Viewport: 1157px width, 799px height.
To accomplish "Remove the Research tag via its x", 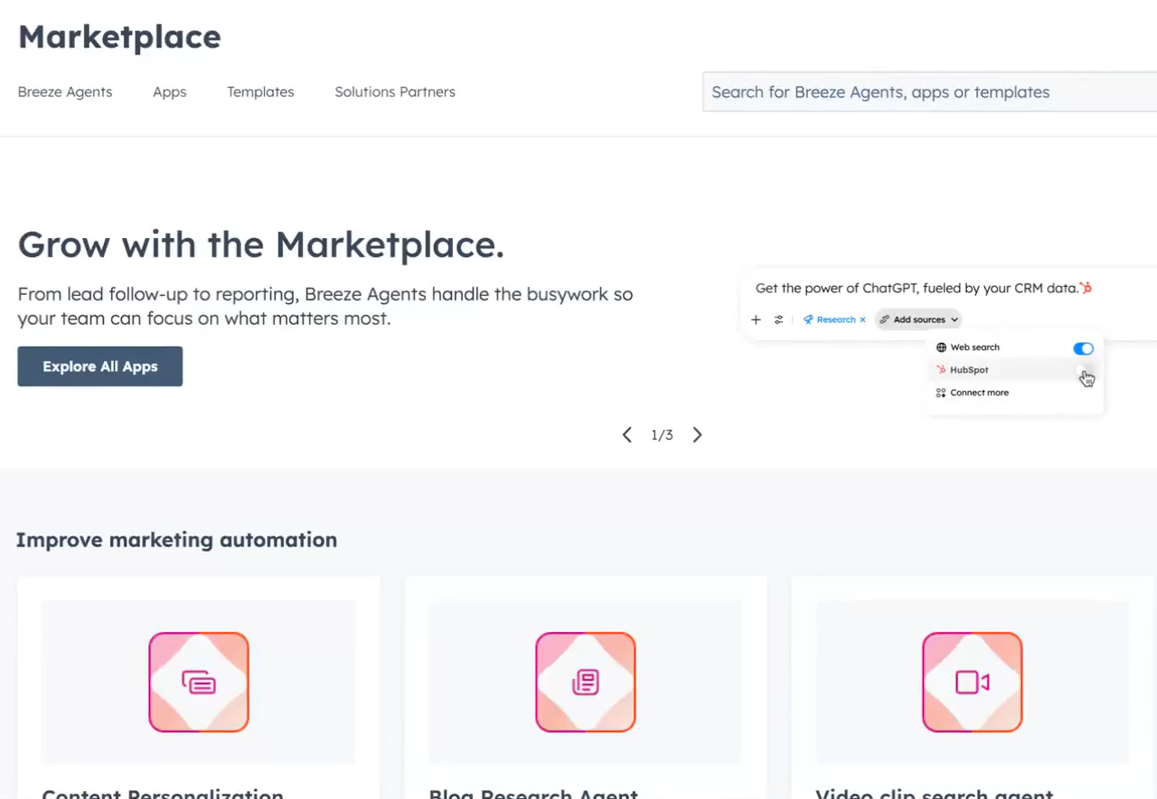I will click(863, 320).
